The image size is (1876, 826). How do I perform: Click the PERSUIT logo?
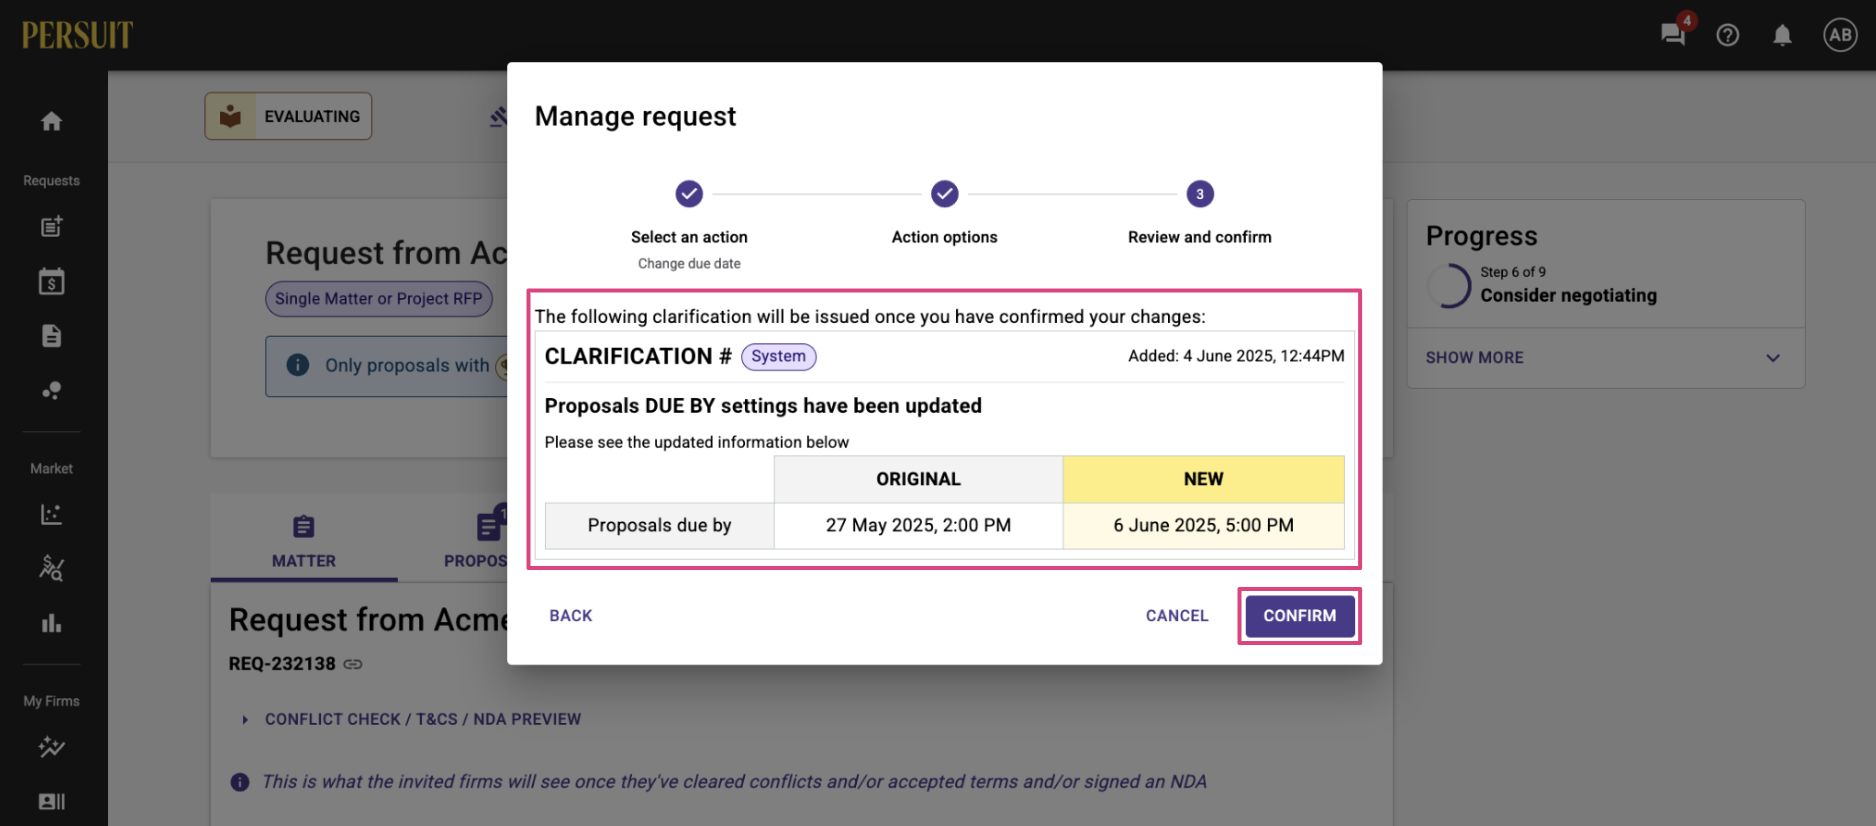[77, 35]
